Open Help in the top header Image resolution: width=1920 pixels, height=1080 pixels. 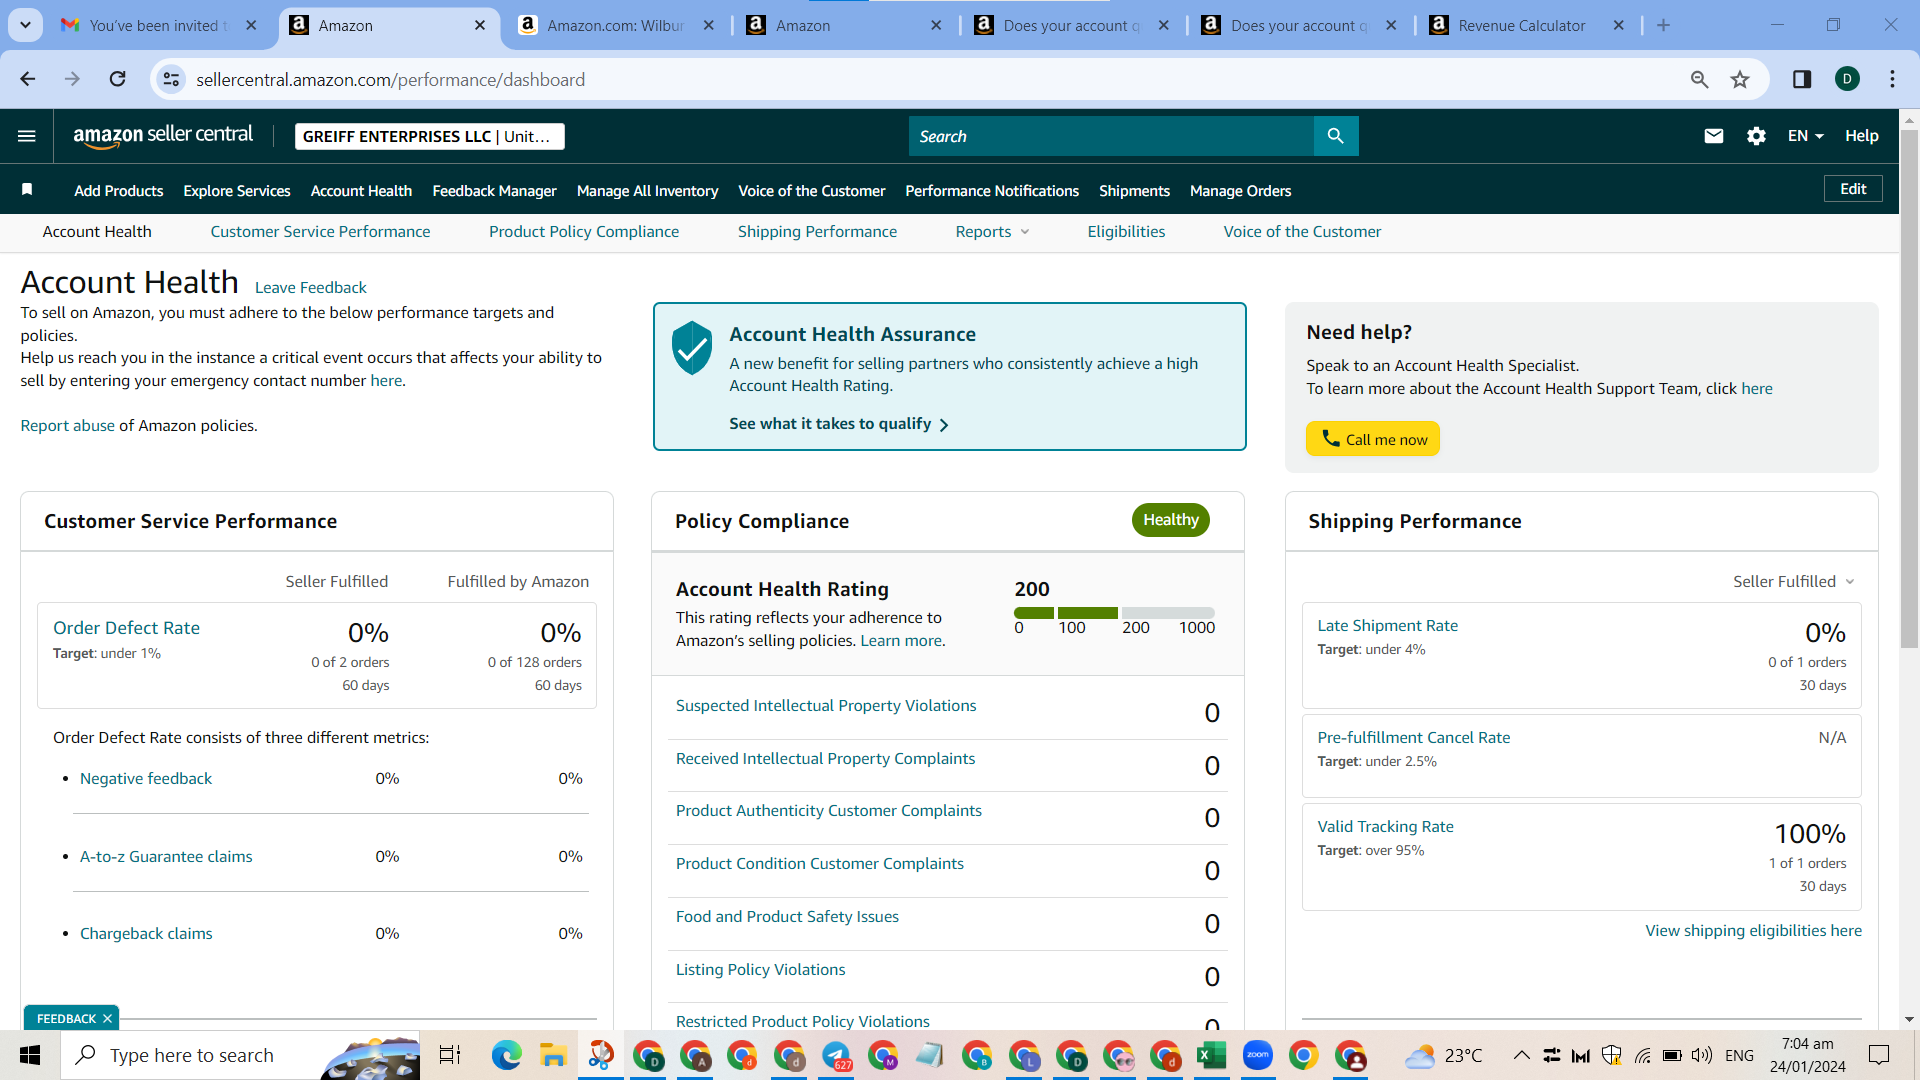(x=1862, y=136)
